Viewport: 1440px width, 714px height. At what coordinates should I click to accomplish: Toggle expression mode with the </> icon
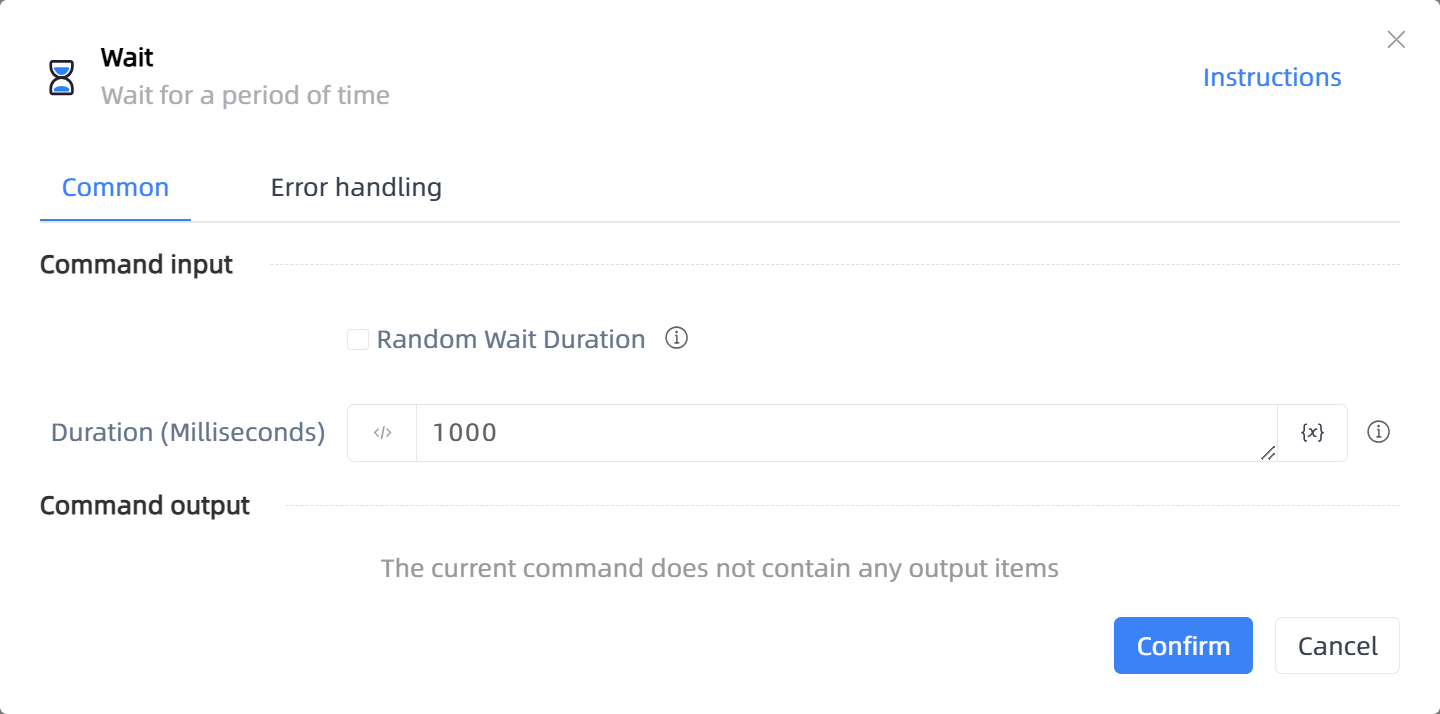(x=382, y=433)
